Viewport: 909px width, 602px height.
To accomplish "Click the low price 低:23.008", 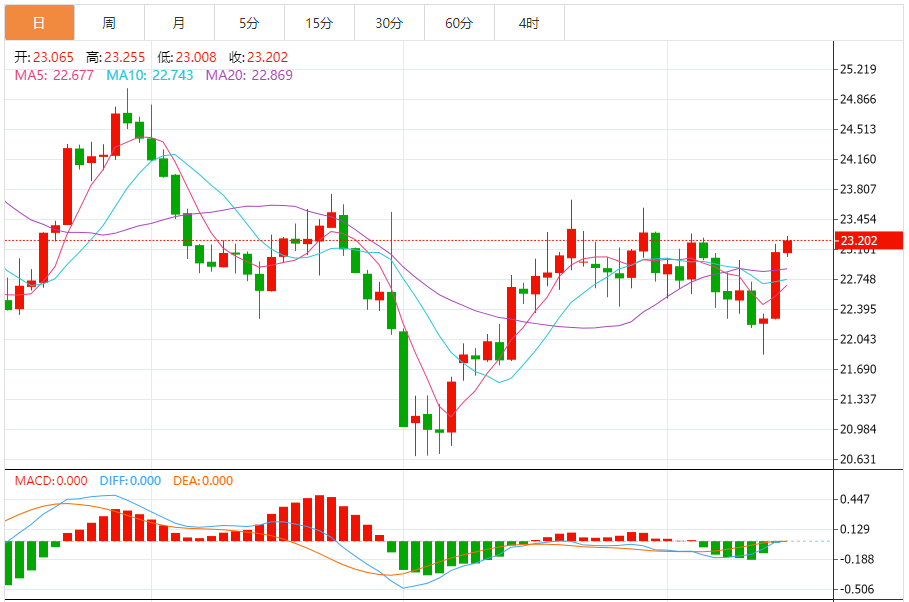I will [187, 57].
